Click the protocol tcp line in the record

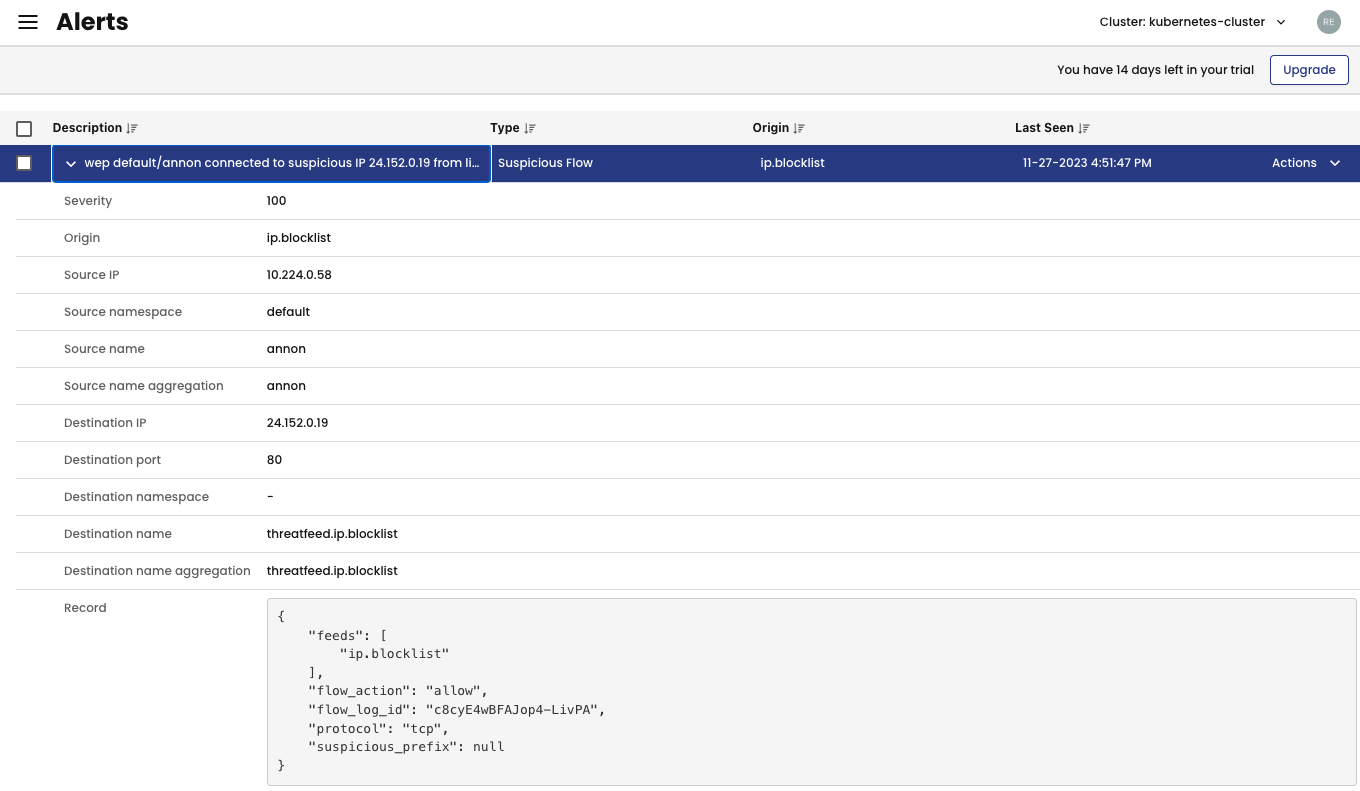[379, 729]
